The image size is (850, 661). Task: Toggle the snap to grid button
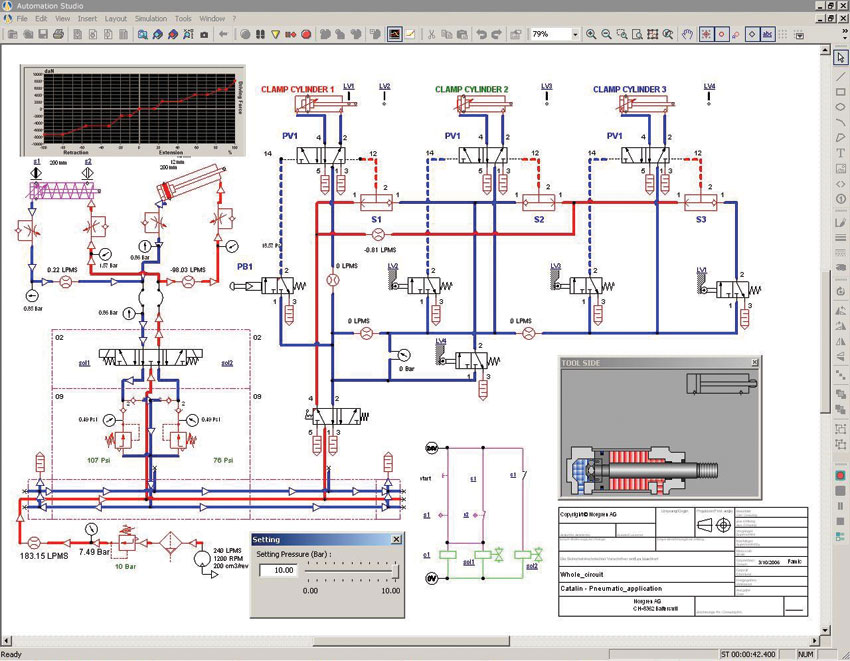point(783,34)
